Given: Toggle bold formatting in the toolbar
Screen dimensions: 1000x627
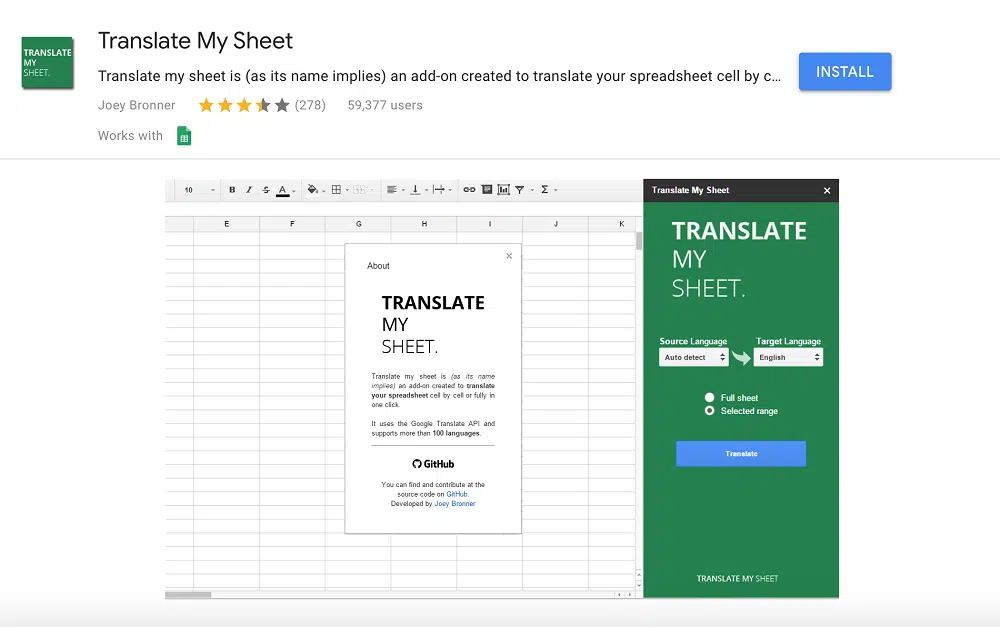Looking at the screenshot, I should [232, 189].
